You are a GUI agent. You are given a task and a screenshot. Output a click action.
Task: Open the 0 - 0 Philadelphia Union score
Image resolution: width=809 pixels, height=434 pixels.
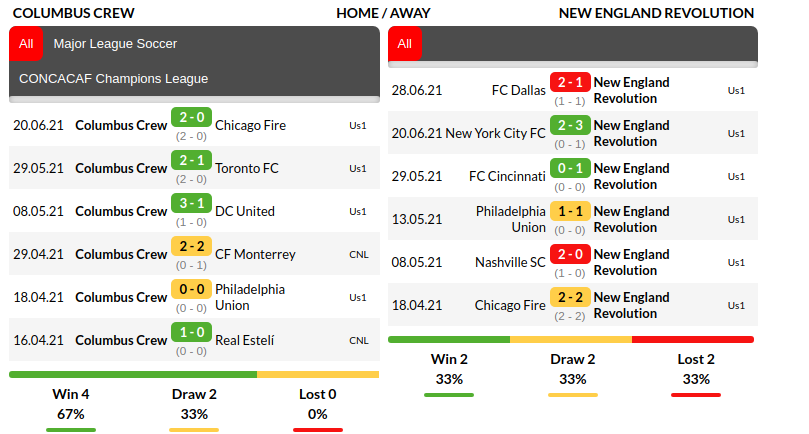(x=190, y=290)
